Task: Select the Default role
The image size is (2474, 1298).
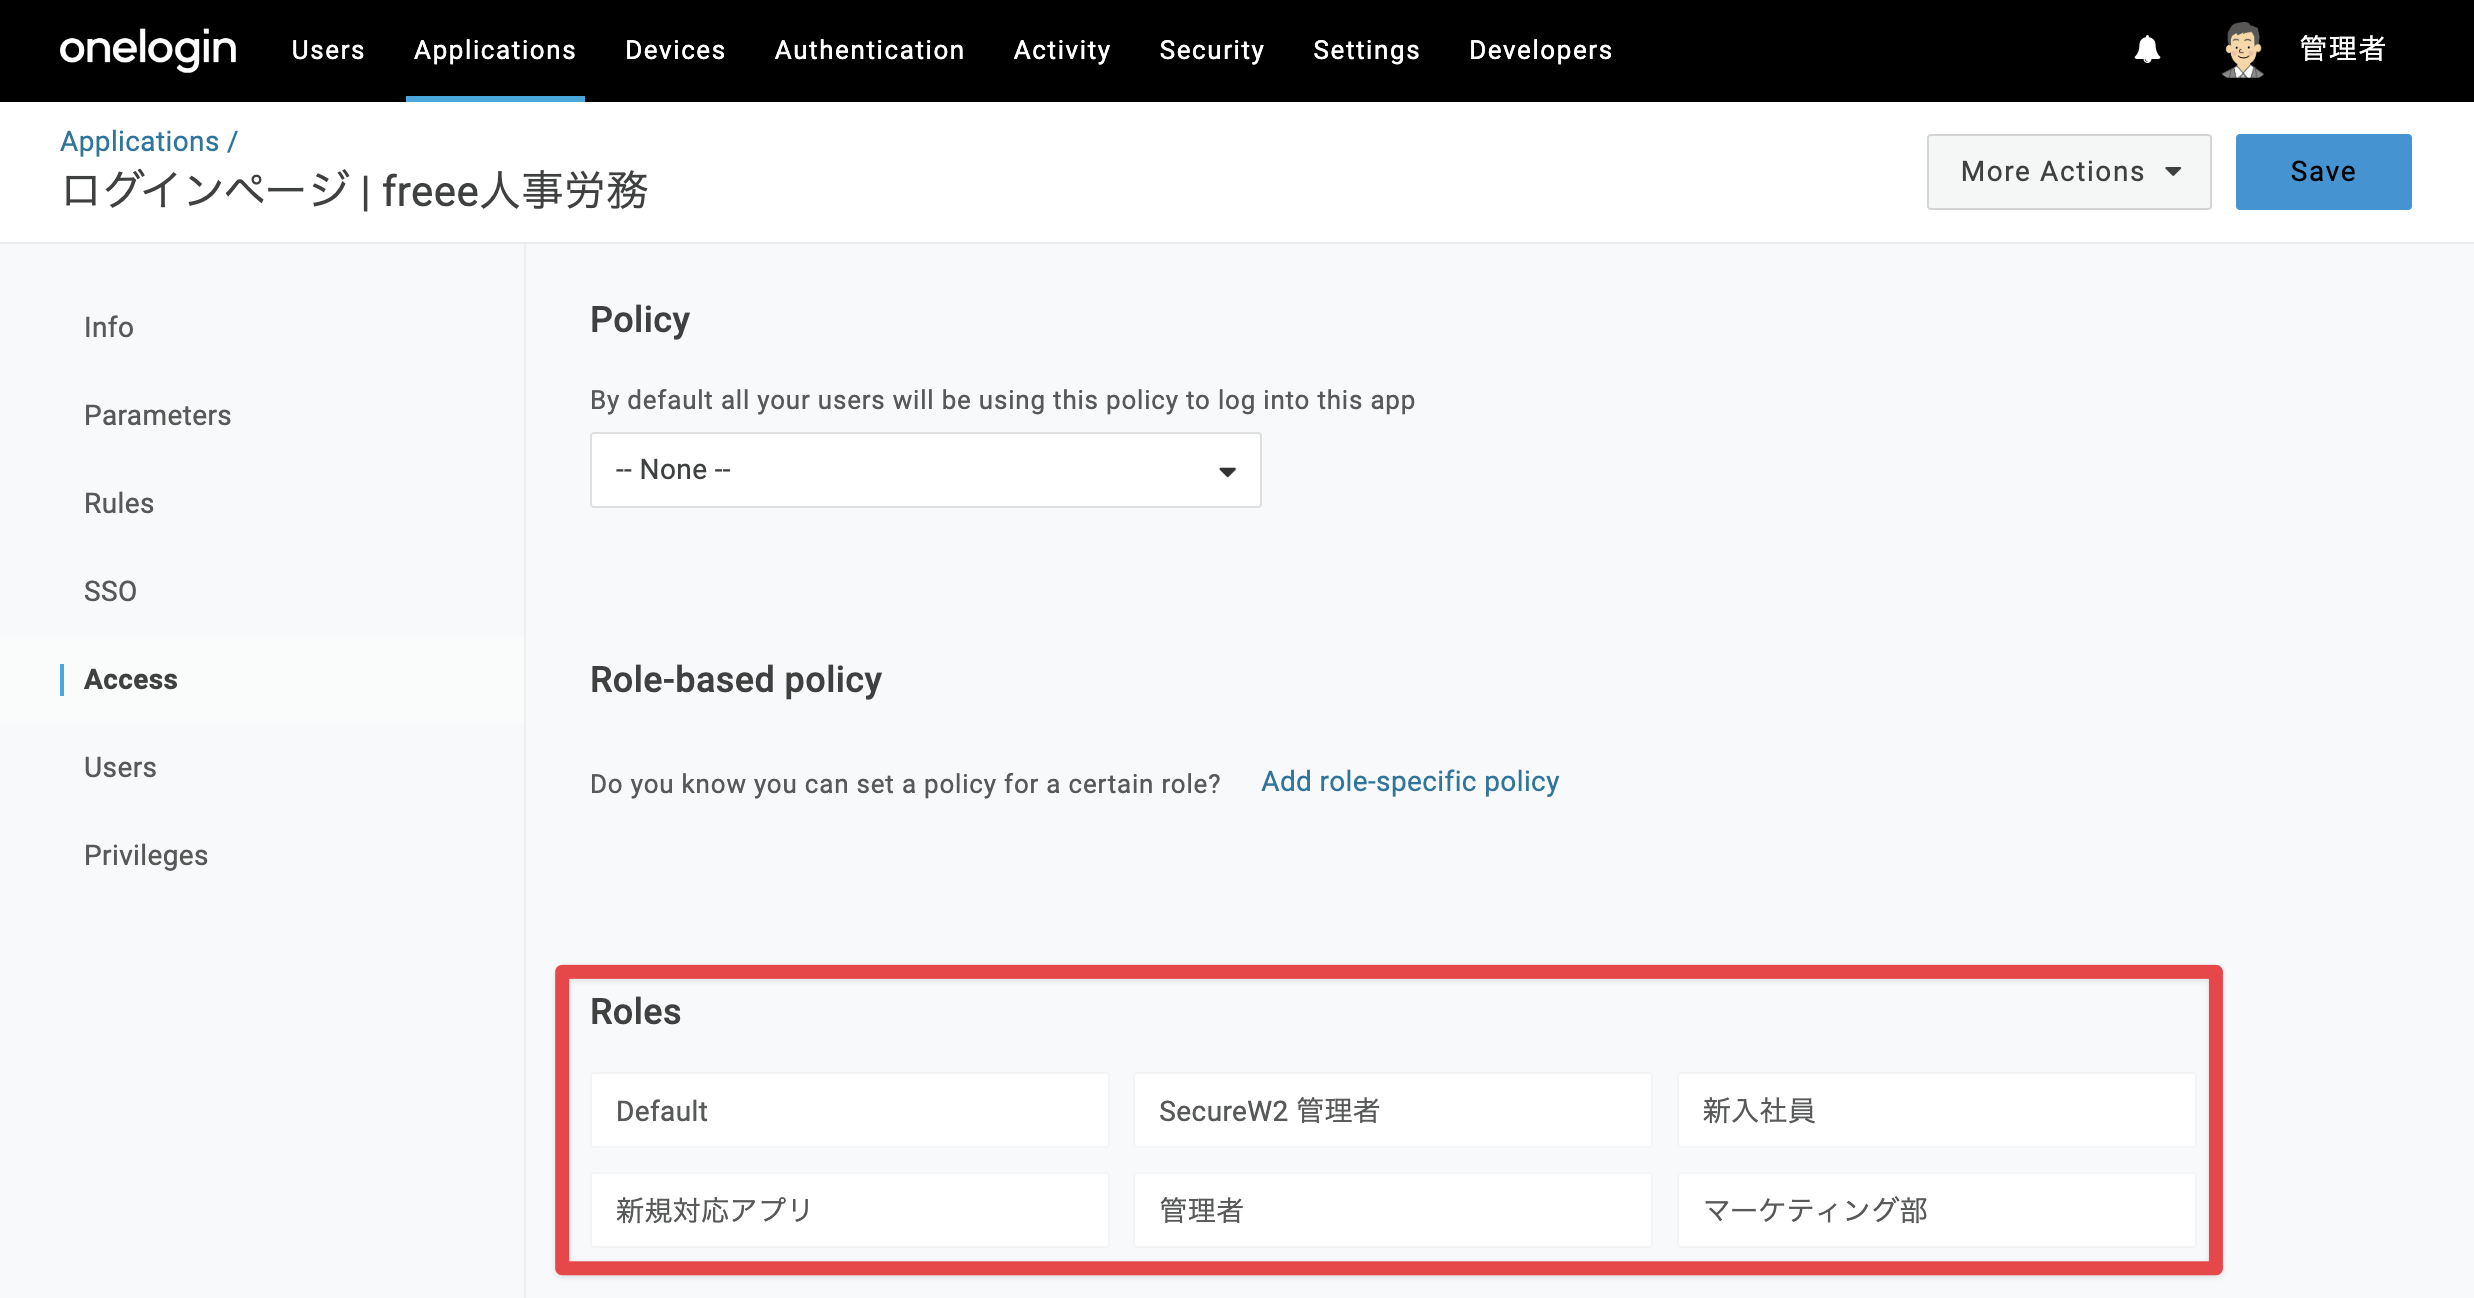Action: [x=849, y=1110]
